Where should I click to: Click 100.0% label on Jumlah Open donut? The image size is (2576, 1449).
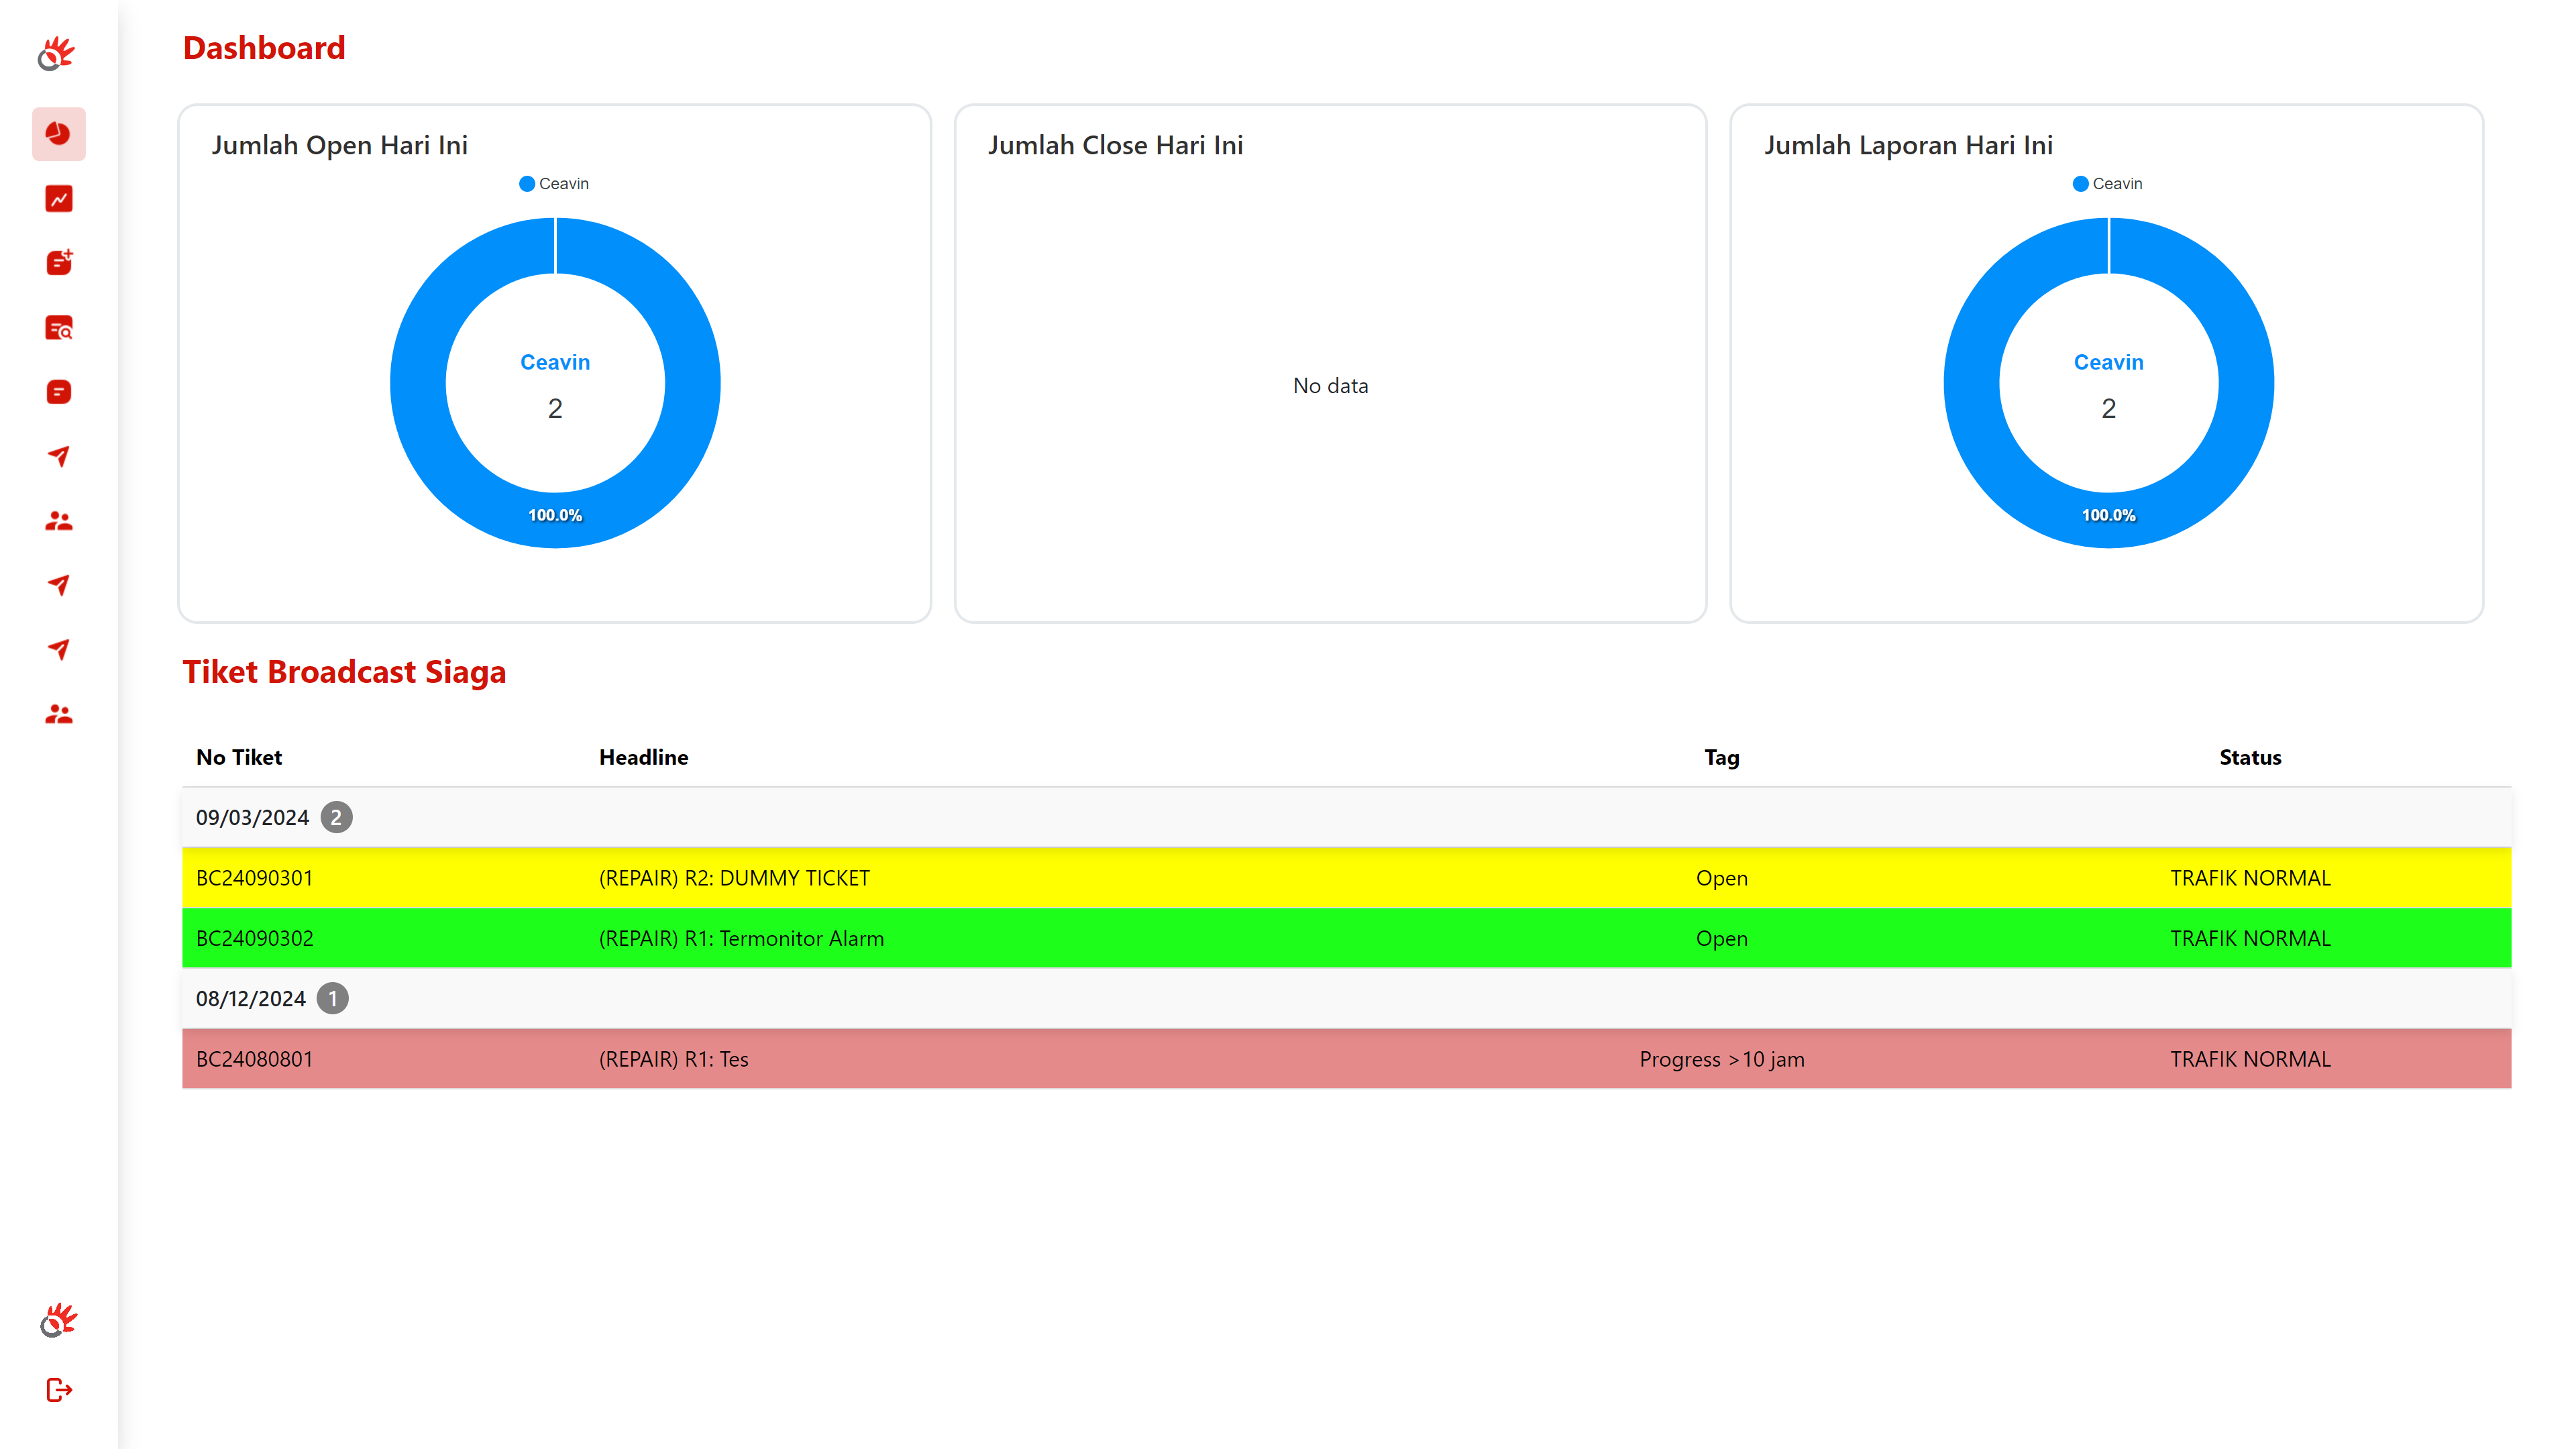click(555, 515)
